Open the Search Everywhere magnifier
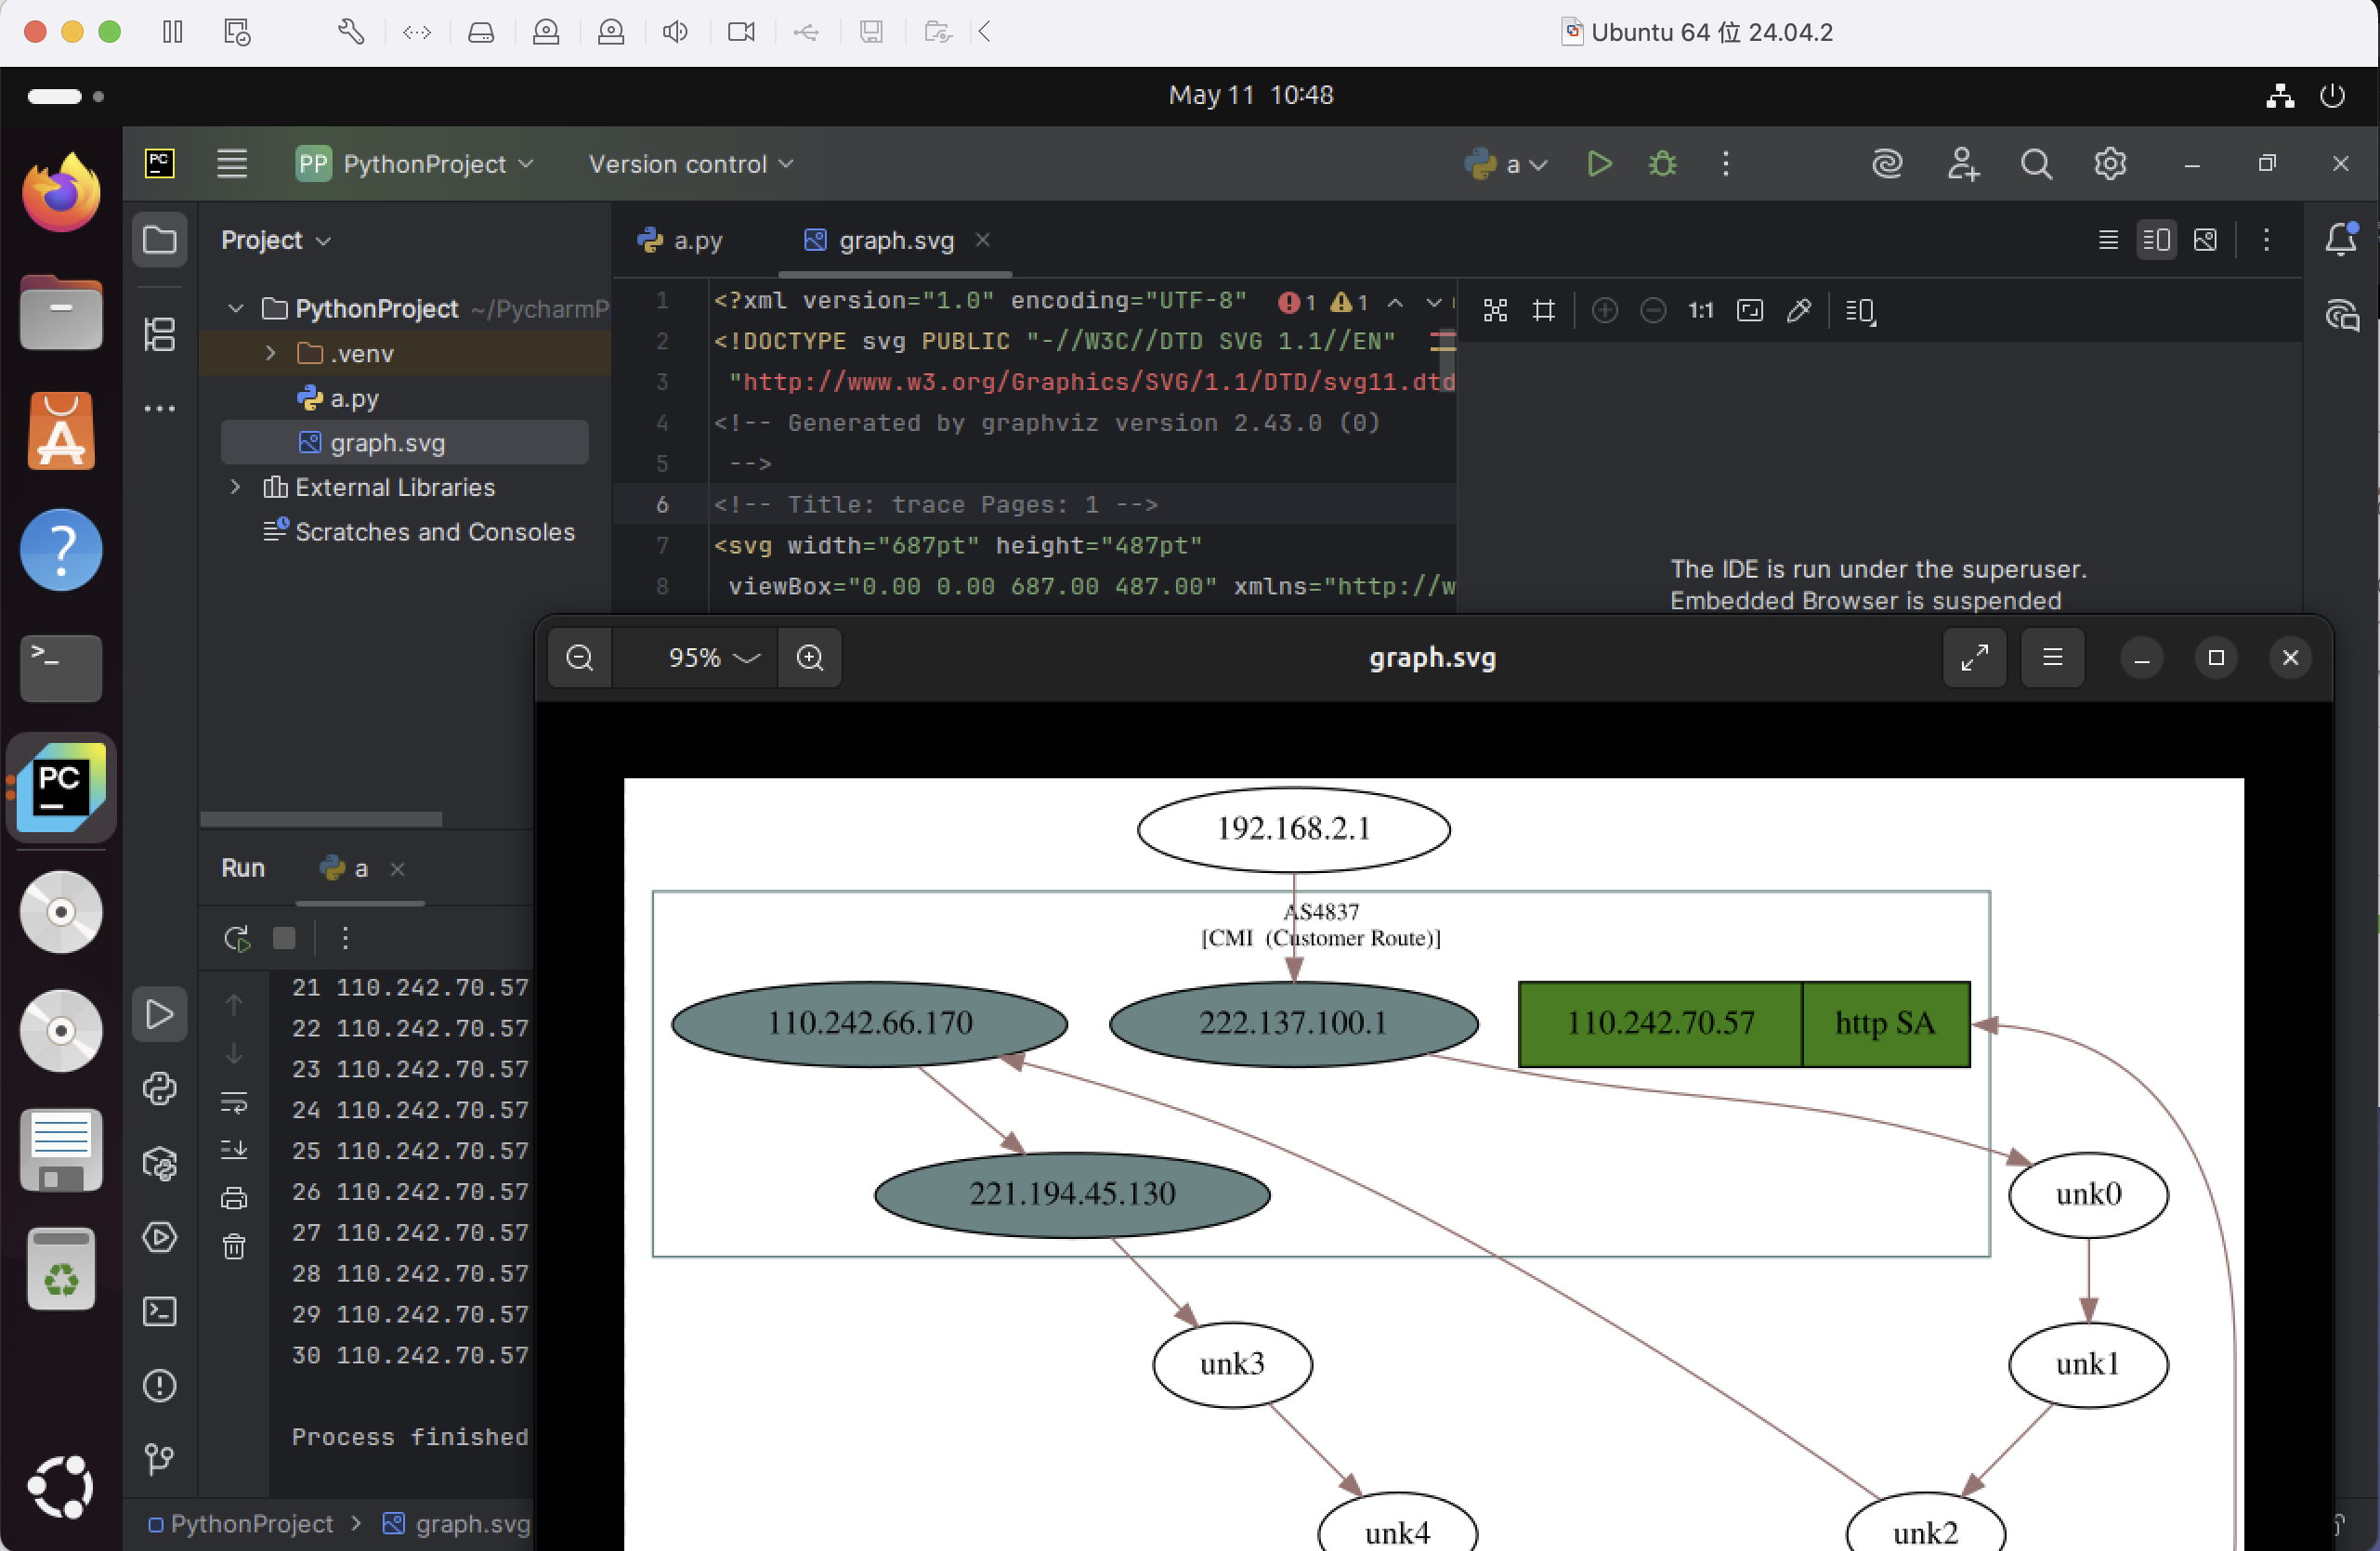Image resolution: width=2380 pixels, height=1551 pixels. pos(2036,164)
